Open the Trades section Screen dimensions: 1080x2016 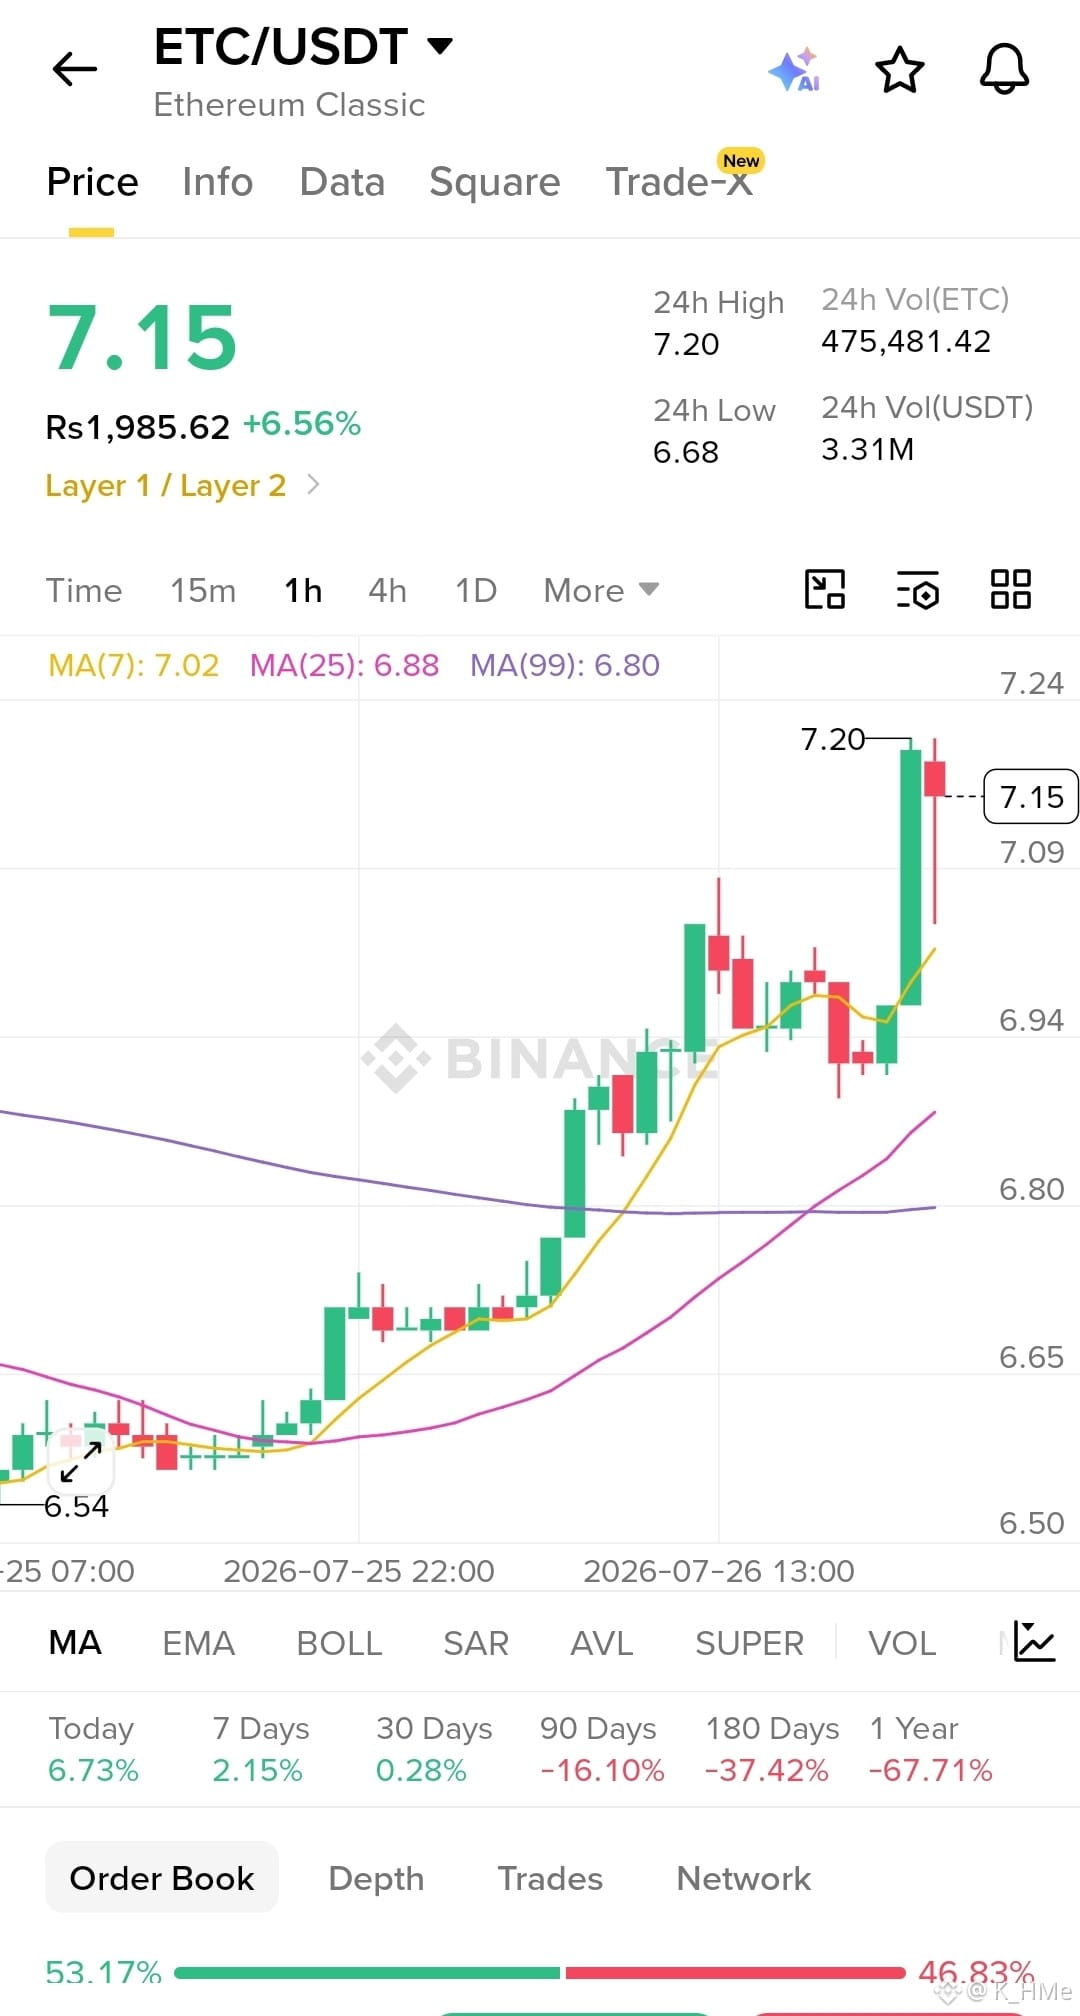point(550,1878)
